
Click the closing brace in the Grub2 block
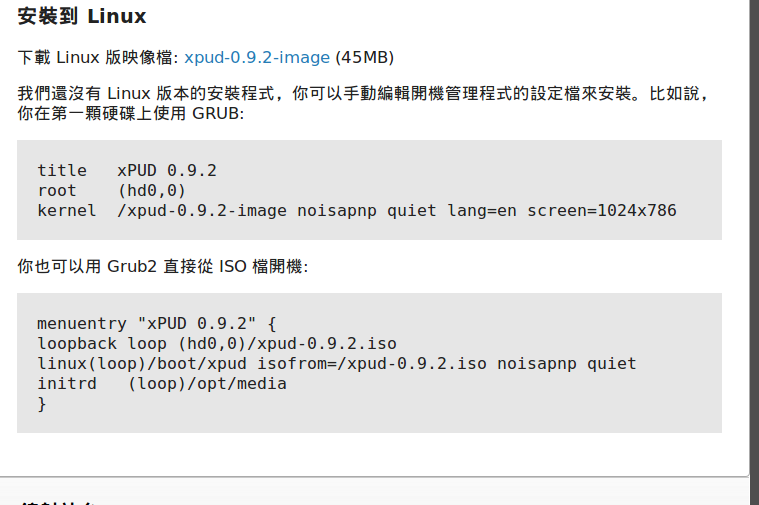42,403
